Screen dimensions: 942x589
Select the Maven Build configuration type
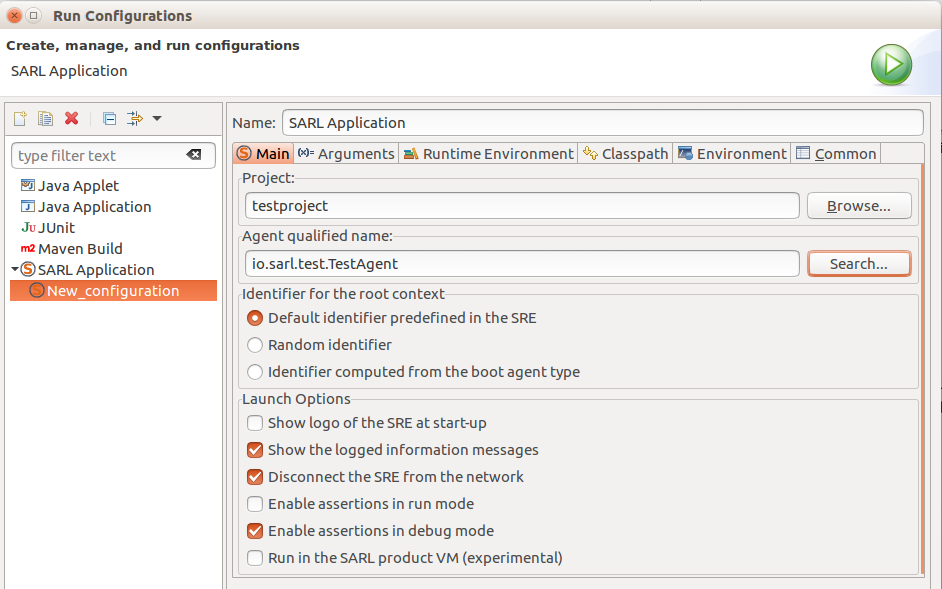(x=71, y=249)
